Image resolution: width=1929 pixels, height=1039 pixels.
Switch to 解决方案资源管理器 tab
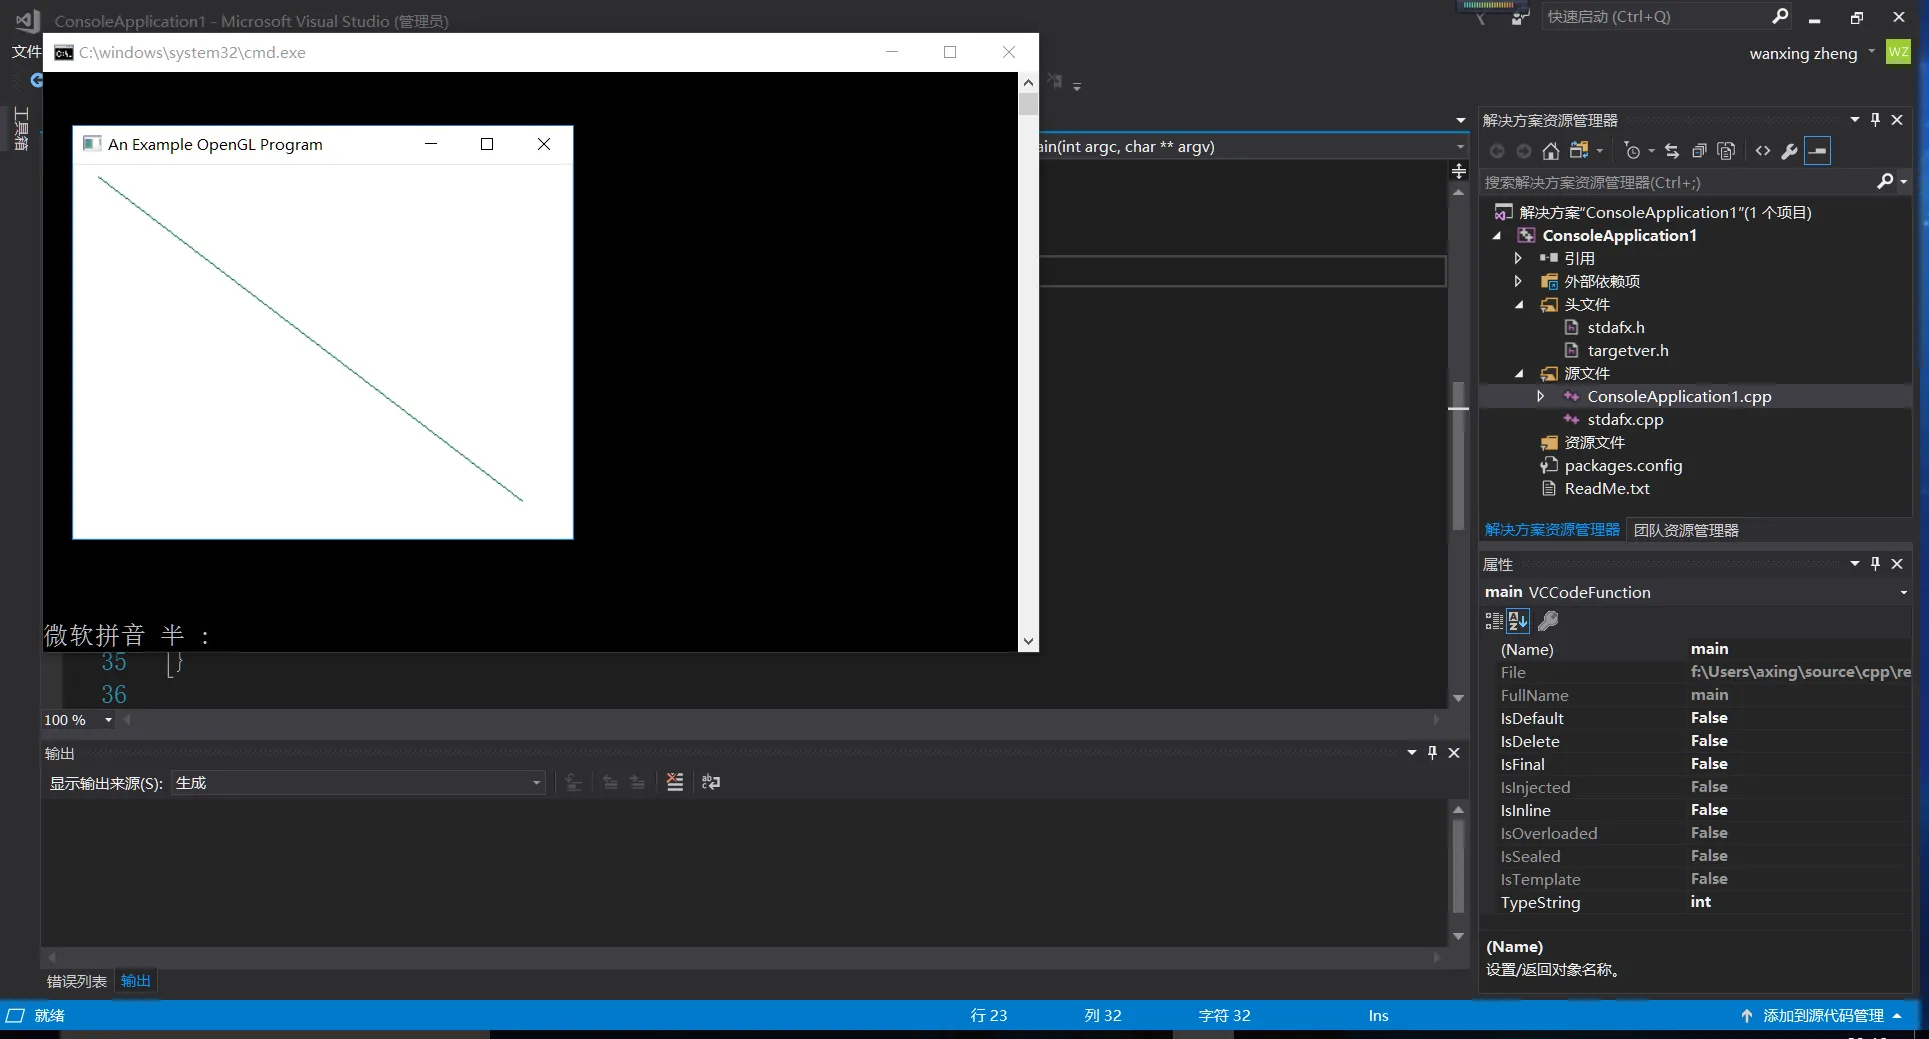1552,530
